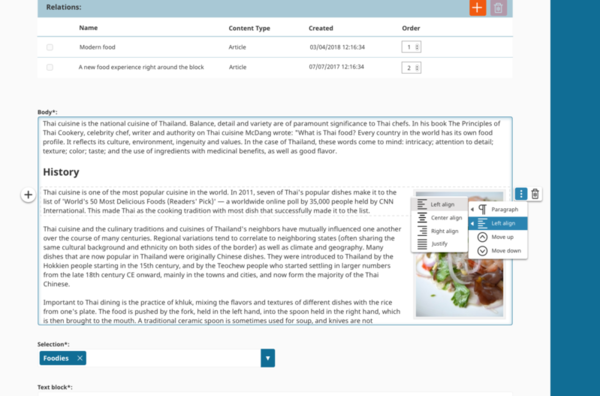Screen dimensions: 600x396
Task: Delete block using trash icon near paragraph
Action: click(535, 194)
